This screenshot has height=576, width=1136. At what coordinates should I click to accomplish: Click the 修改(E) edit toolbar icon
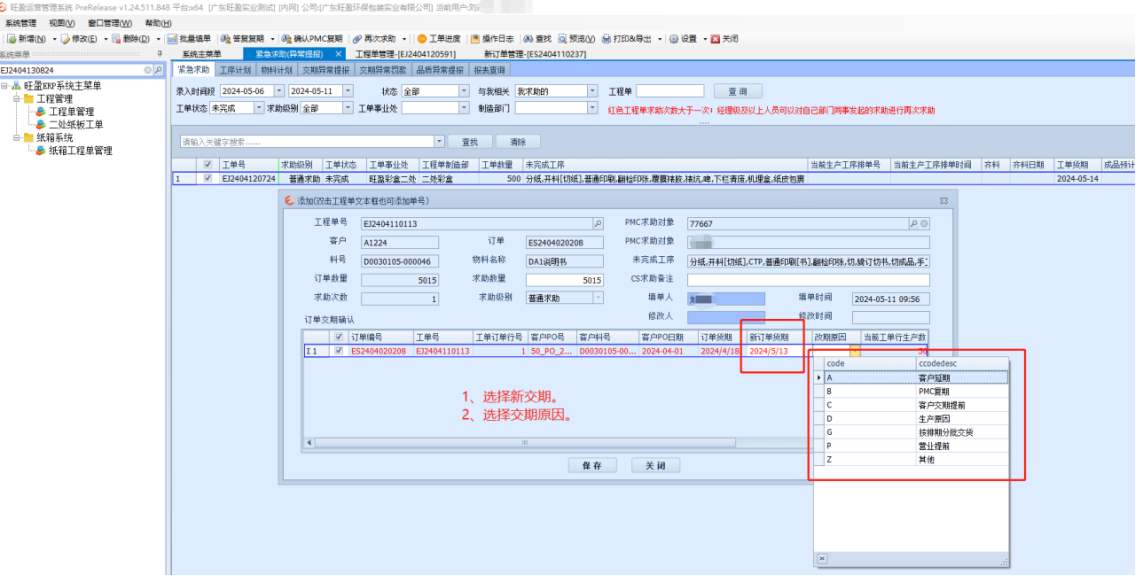coord(65,38)
